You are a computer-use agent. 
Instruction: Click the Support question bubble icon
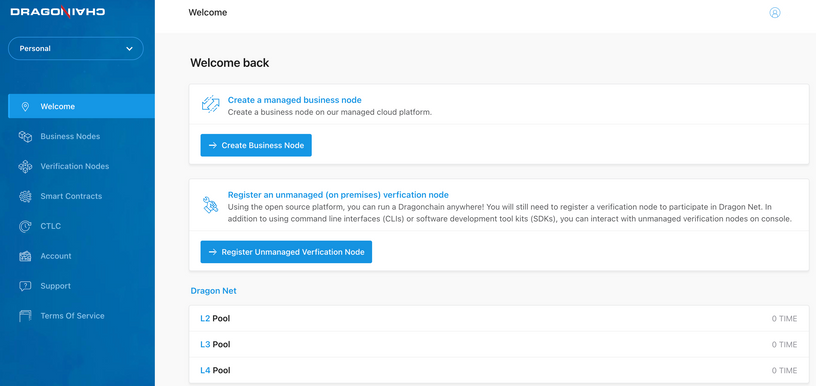pos(25,286)
